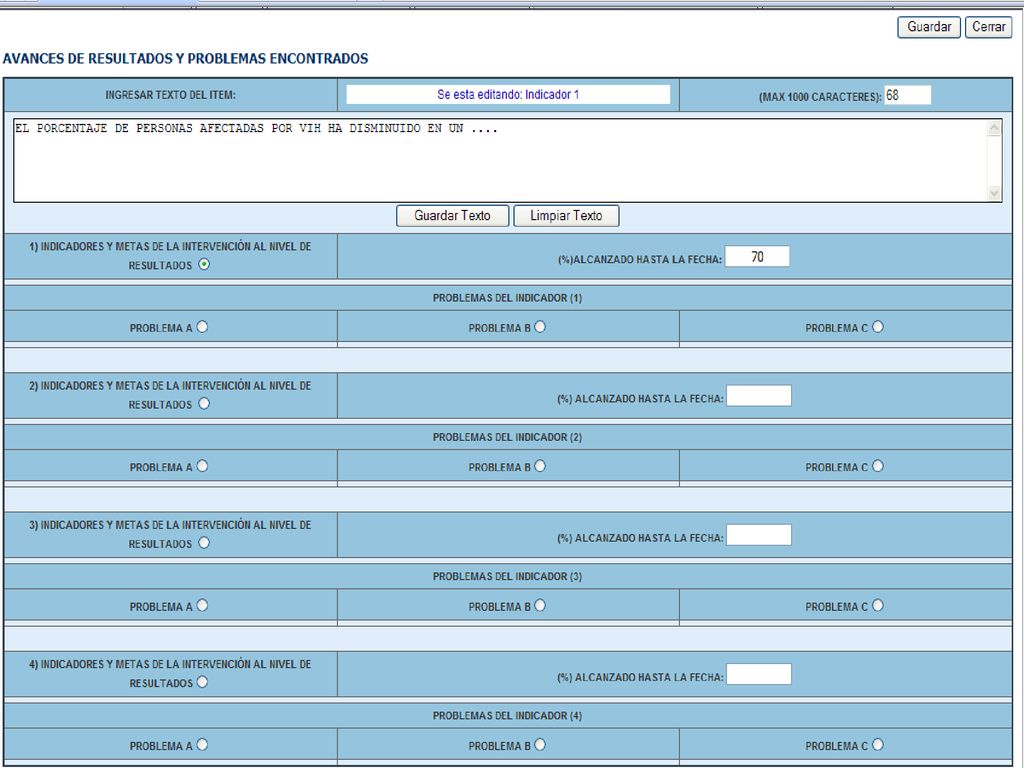Select Problema C of indicador 2
1024x768 pixels.
pyautogui.click(x=877, y=466)
